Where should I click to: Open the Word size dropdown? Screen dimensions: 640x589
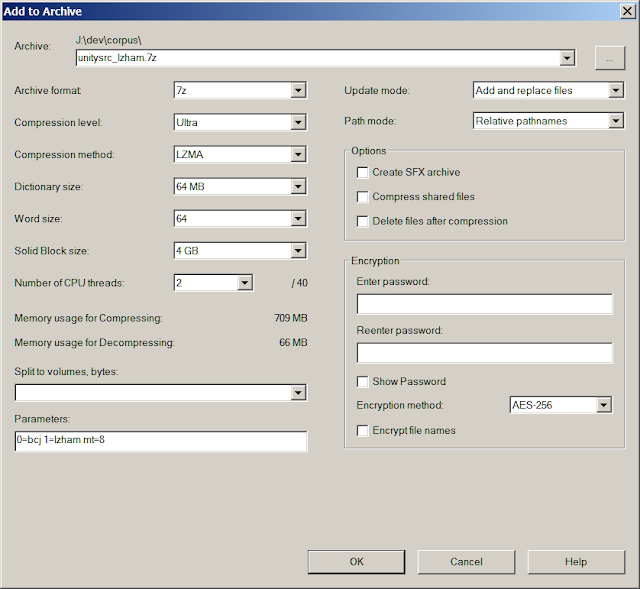click(298, 219)
